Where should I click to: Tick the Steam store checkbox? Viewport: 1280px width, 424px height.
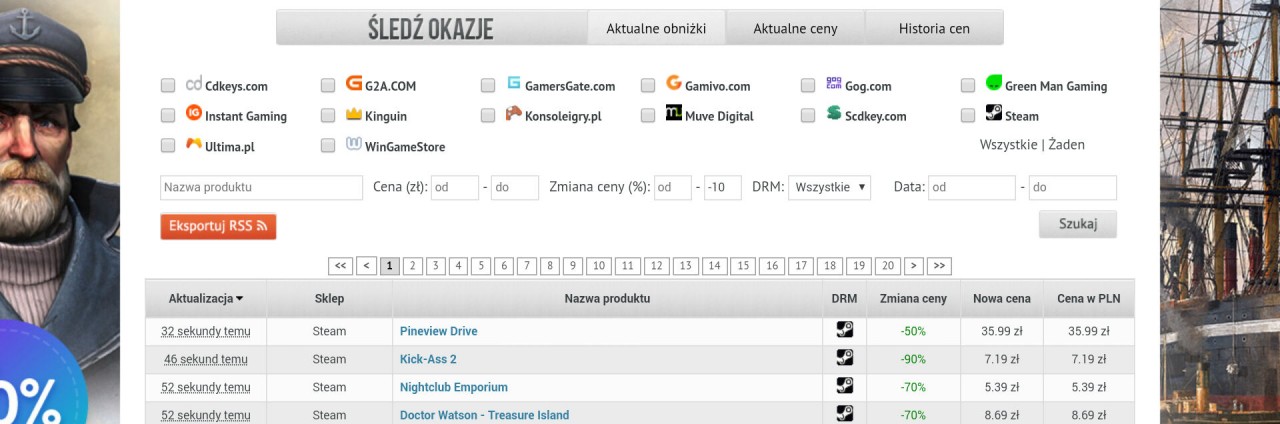(968, 115)
